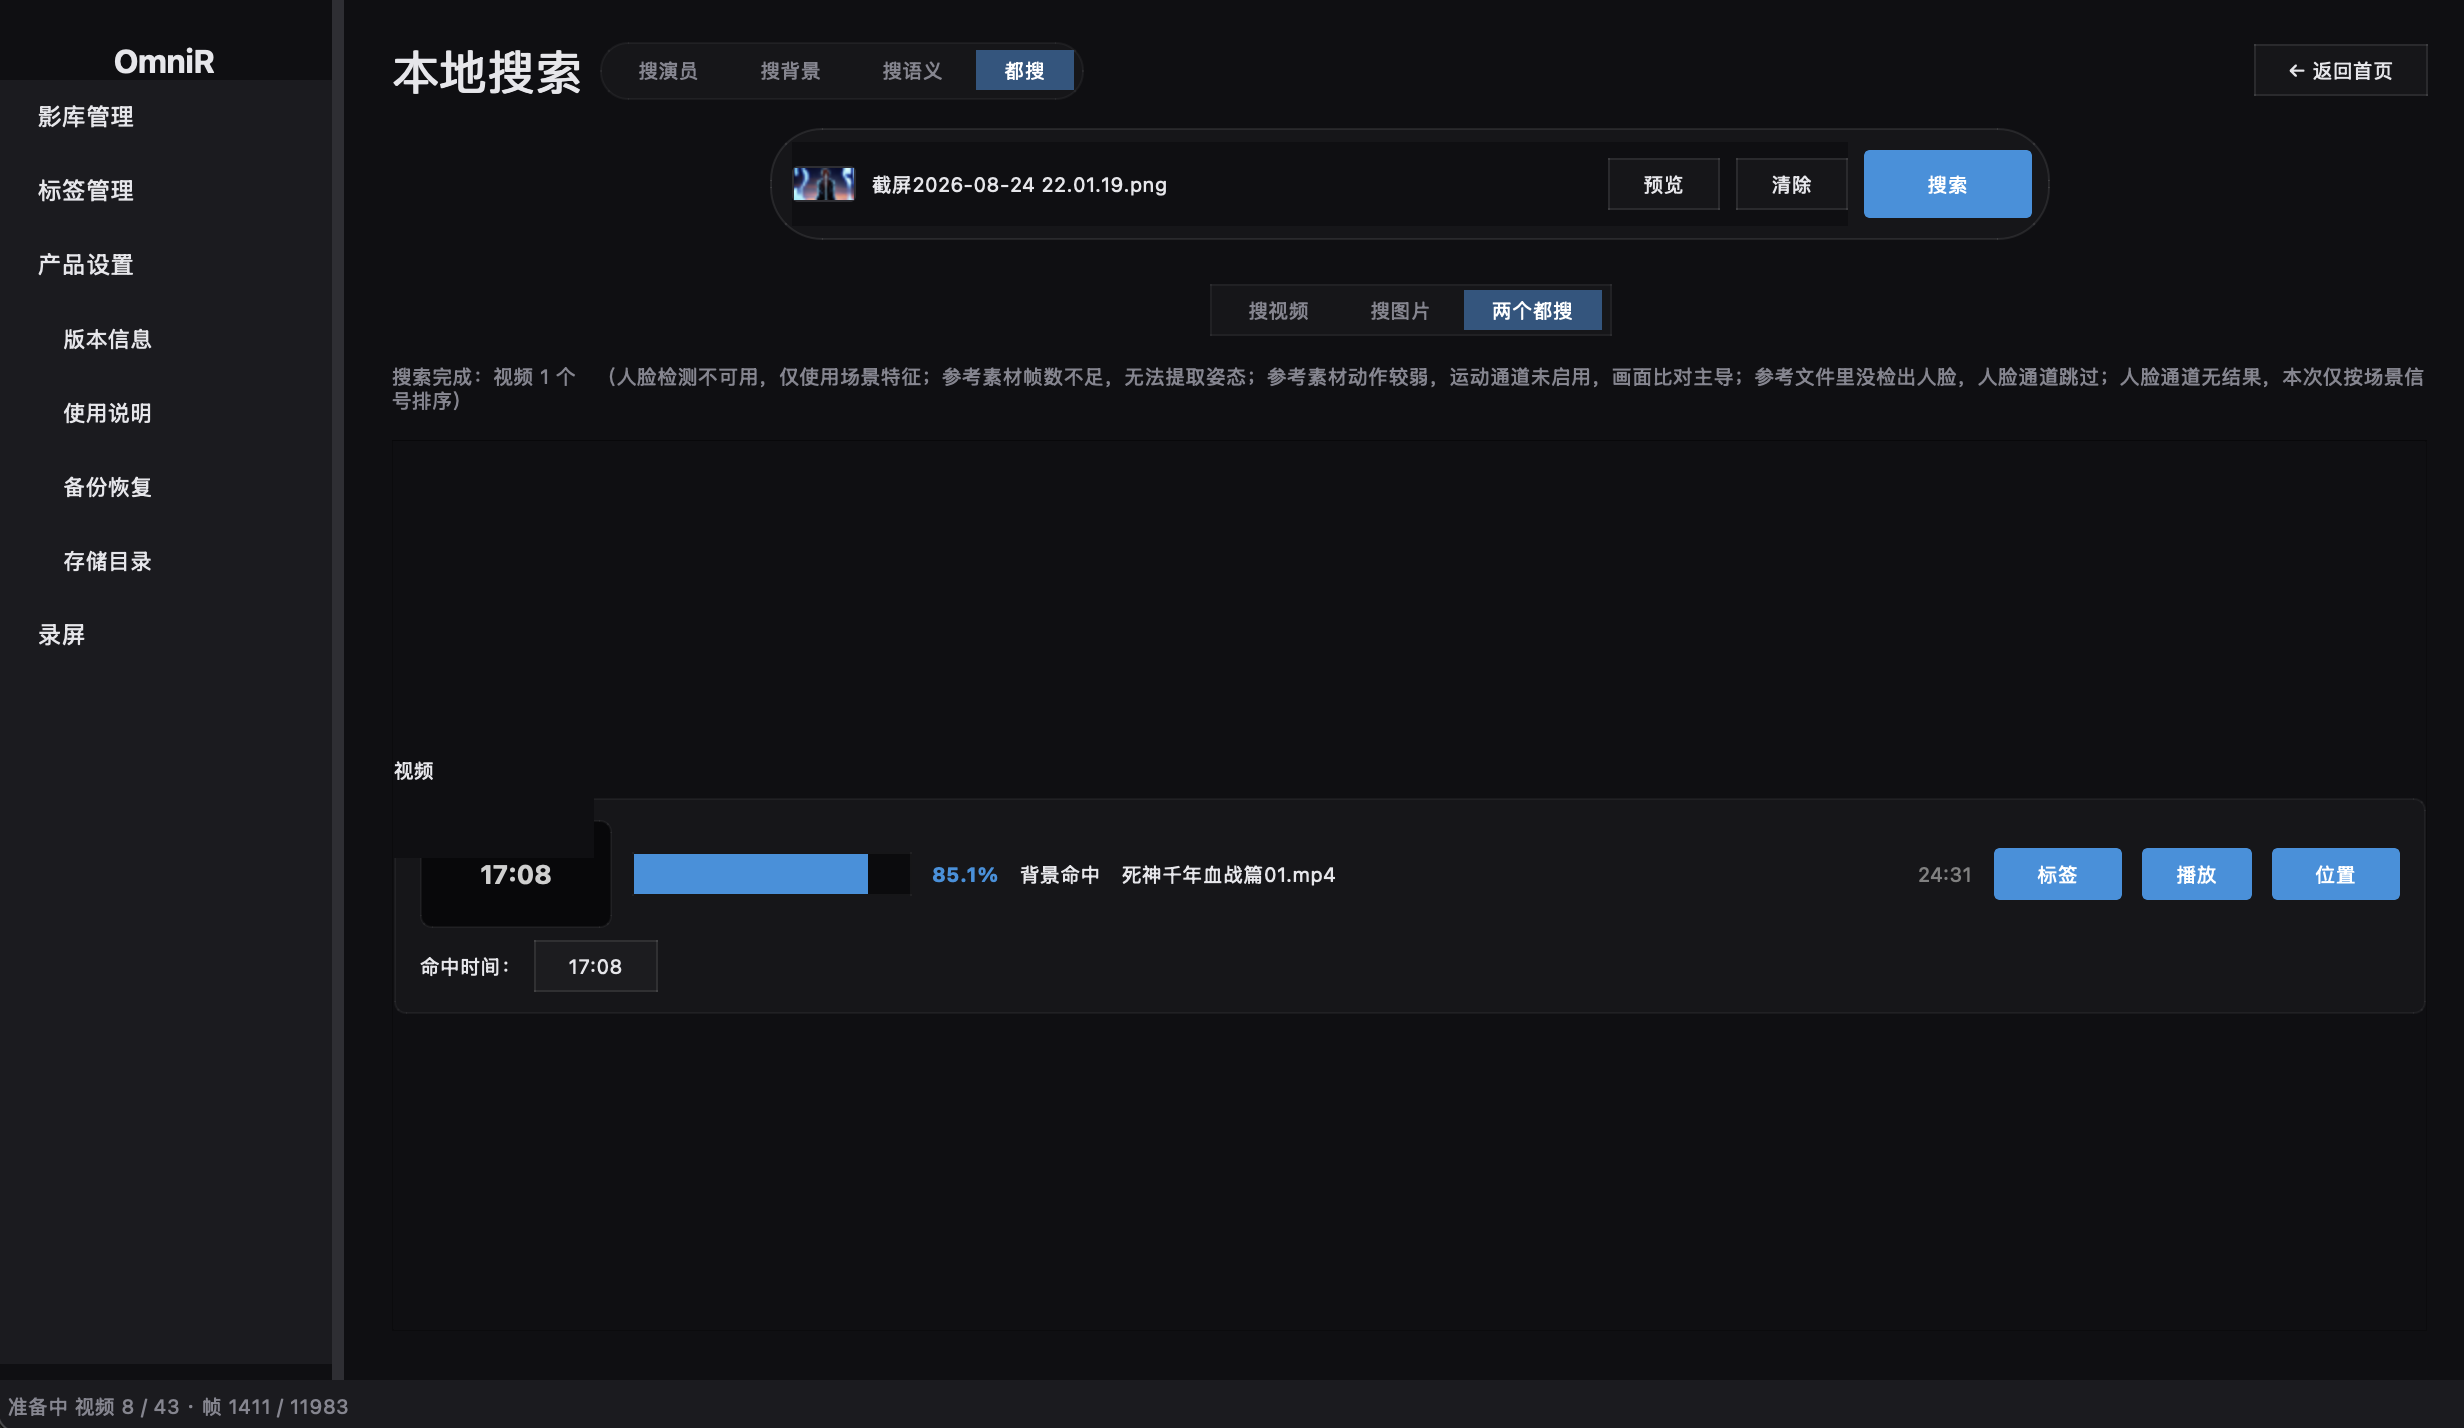2464x1428 pixels.
Task: Switch to 搜背景 search mode
Action: coord(790,71)
